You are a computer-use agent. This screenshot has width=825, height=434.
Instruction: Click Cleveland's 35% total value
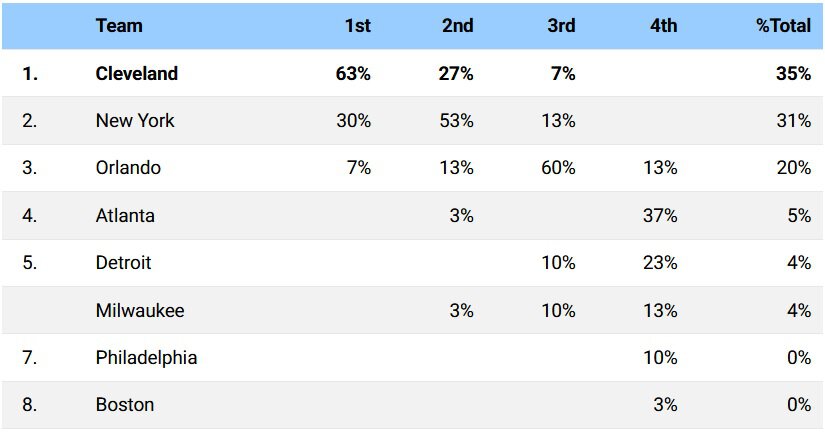click(793, 73)
